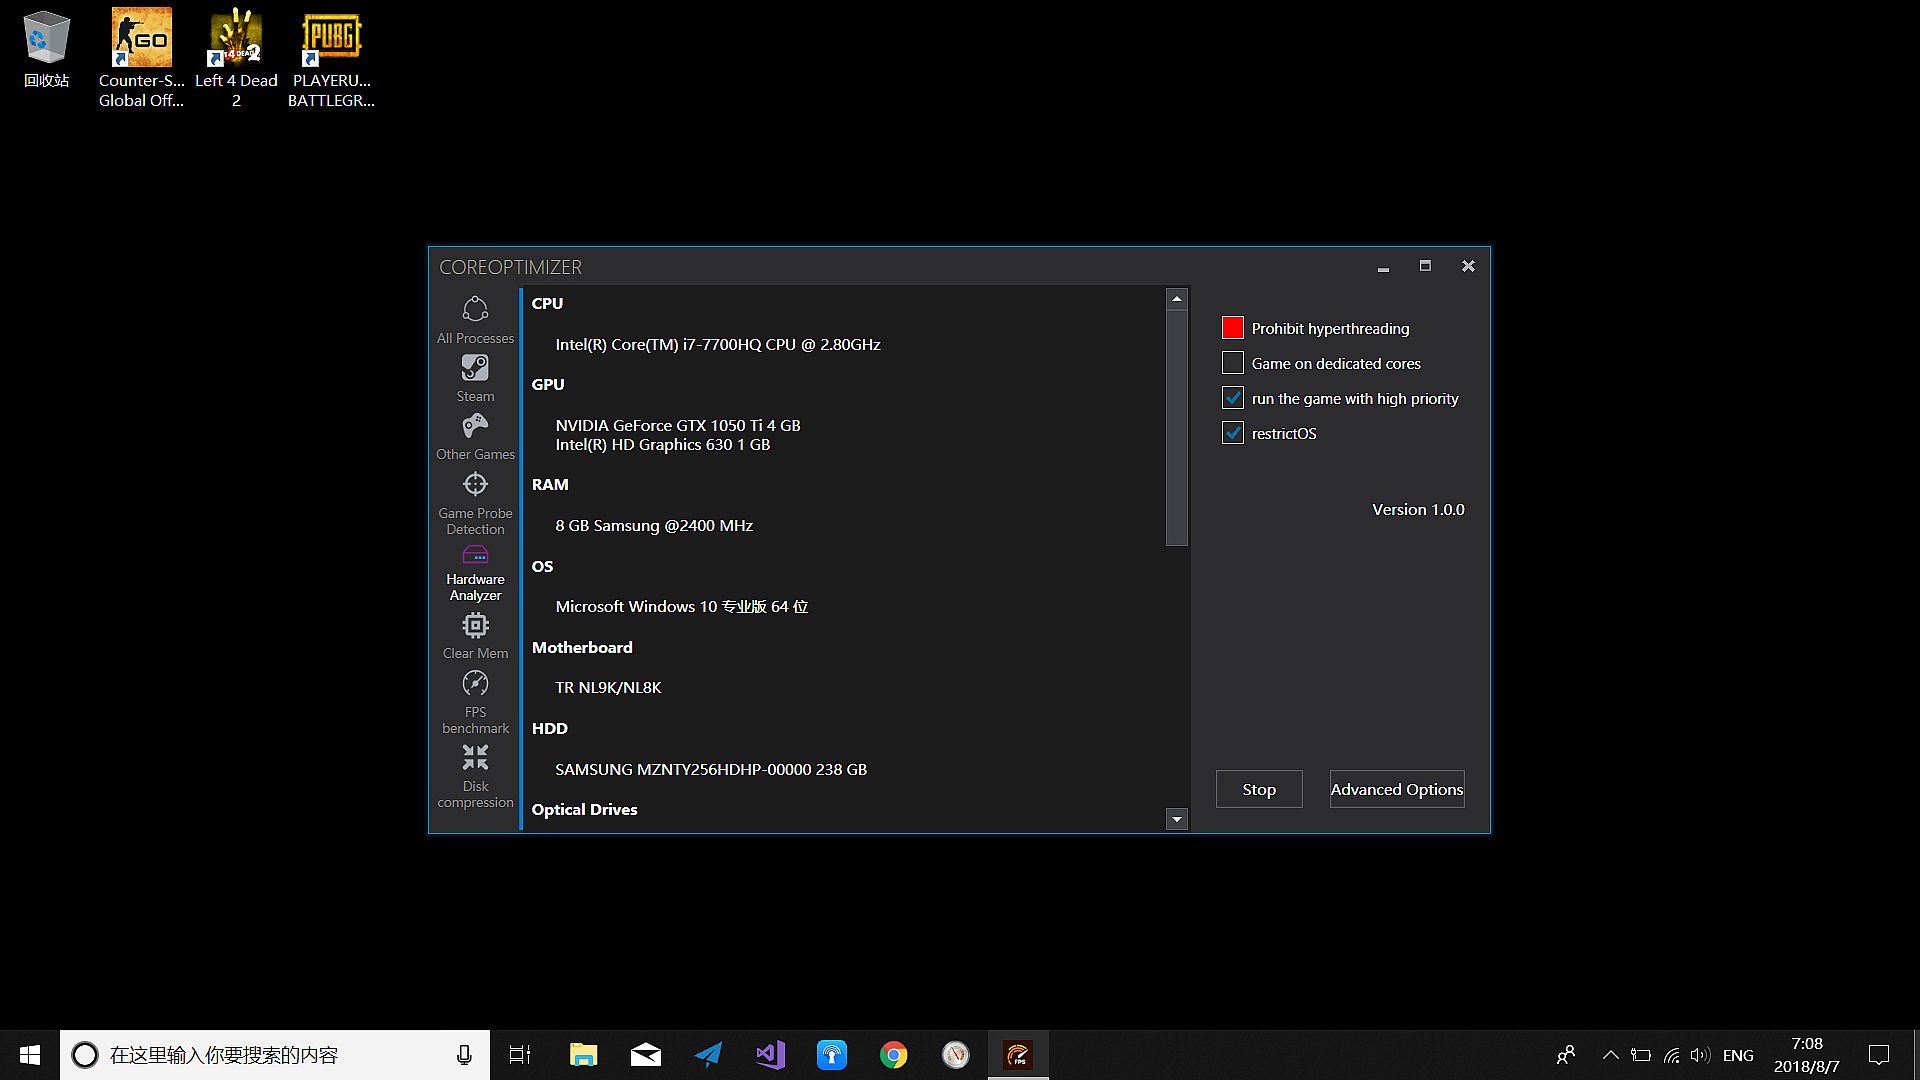The height and width of the screenshot is (1080, 1920).
Task: Click scrollbar up arrow in hardware list
Action: pos(1177,298)
